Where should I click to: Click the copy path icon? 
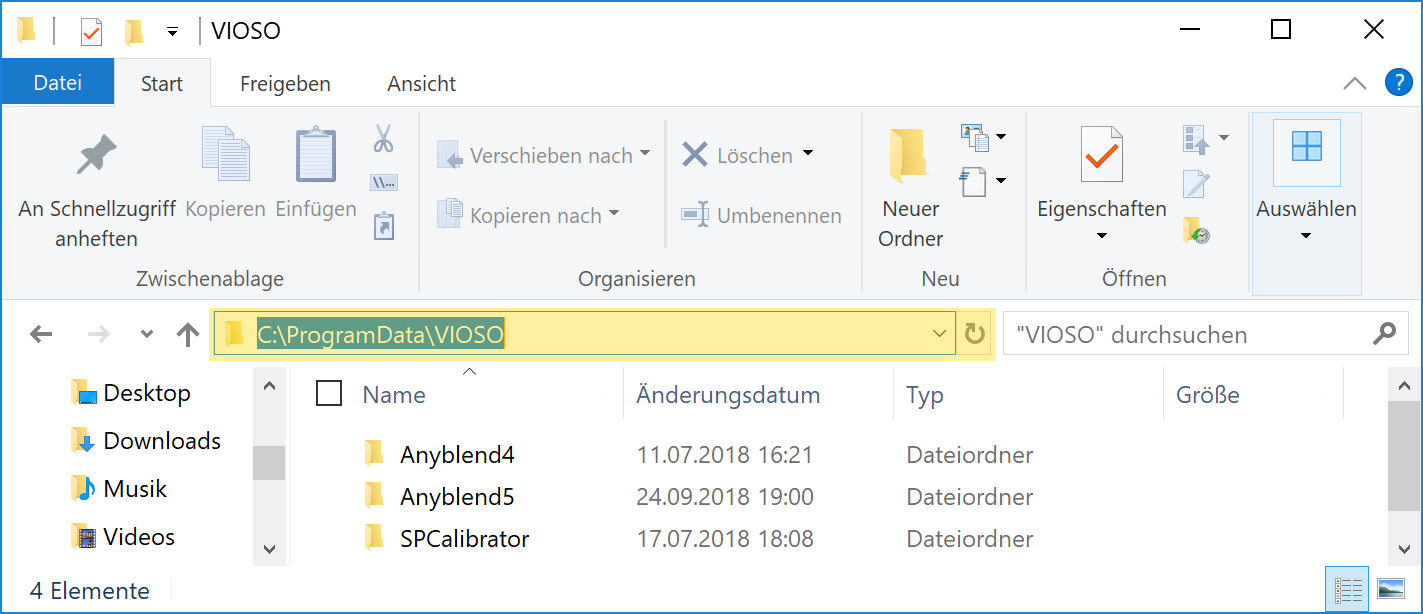coord(383,182)
